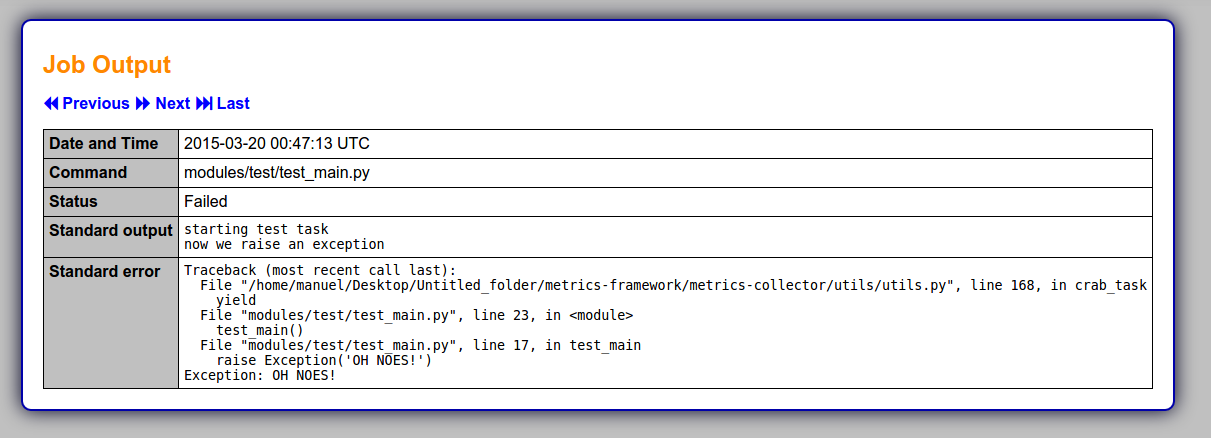Select the Status label cell

click(x=111, y=202)
